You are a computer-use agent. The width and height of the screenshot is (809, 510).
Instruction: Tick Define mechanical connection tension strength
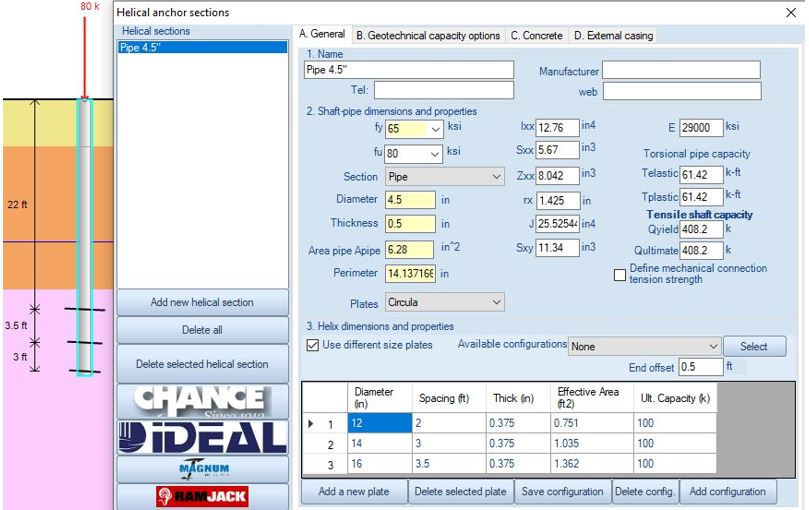click(620, 275)
